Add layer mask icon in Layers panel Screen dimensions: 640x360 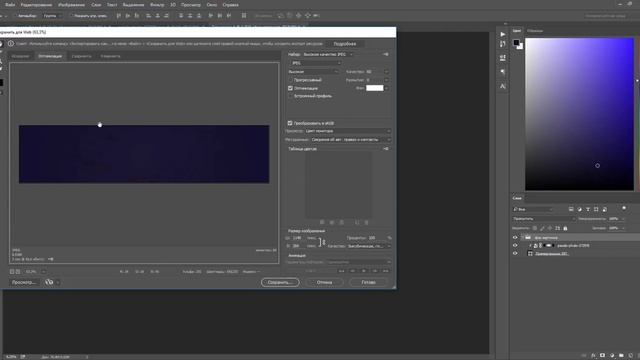[602, 356]
